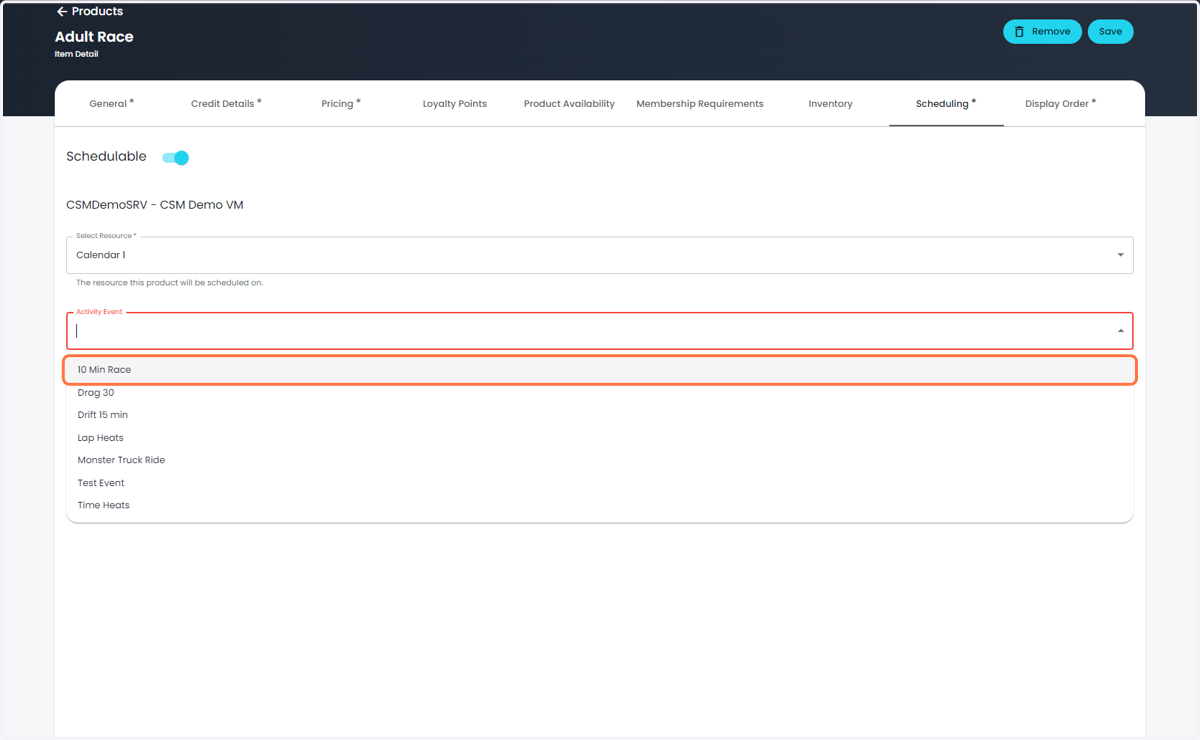This screenshot has height=740, width=1200.
Task: Open the Select Resource dropdown arrow
Action: click(x=1120, y=255)
